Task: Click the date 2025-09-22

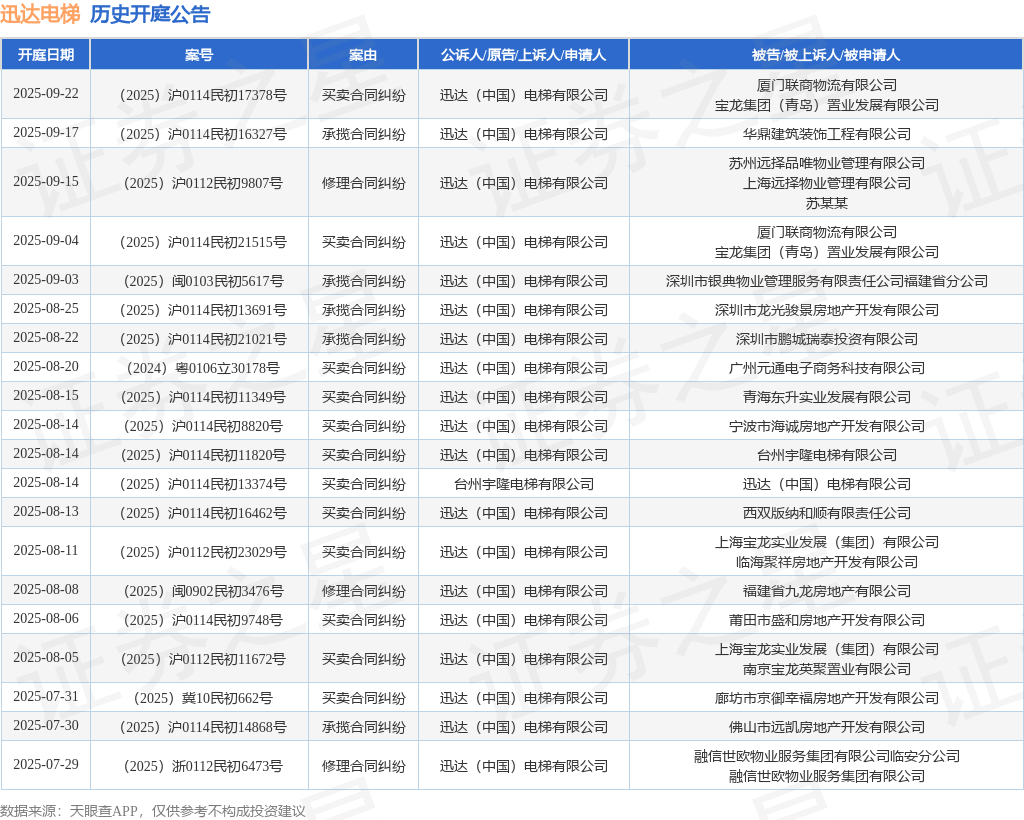Action: (46, 93)
